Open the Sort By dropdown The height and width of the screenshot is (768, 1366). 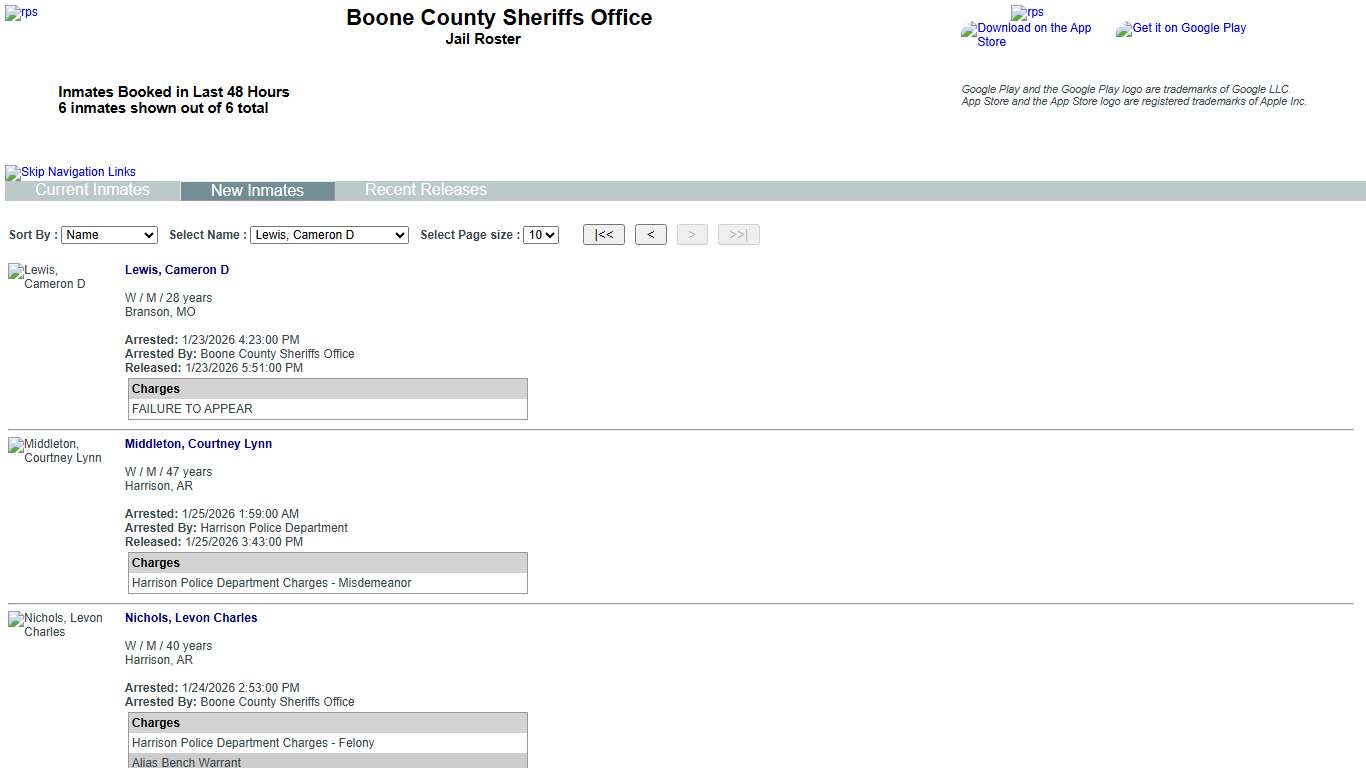coord(109,235)
